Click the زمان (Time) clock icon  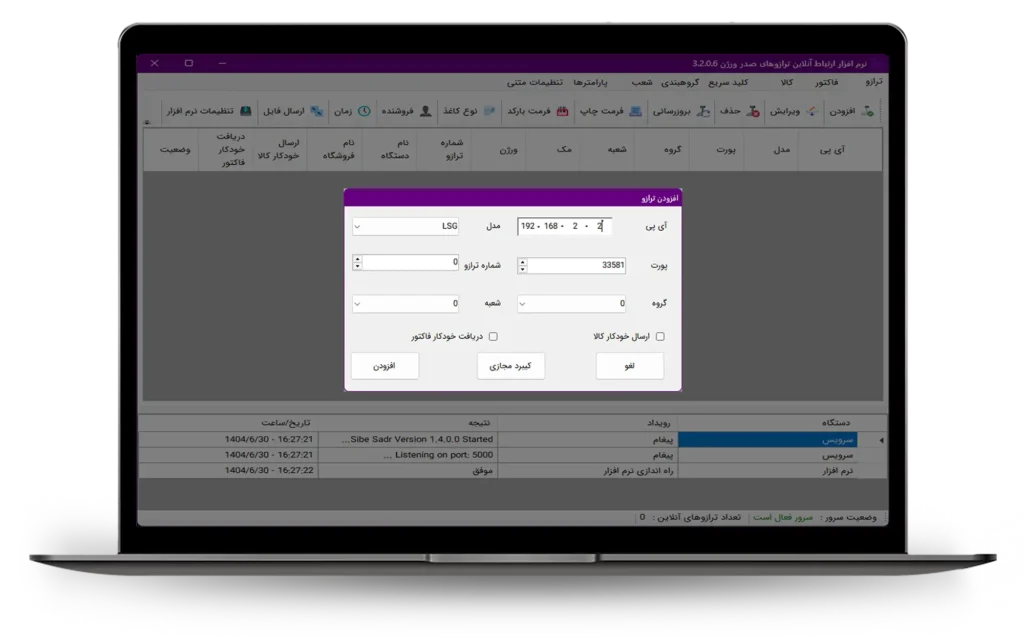(x=365, y=111)
